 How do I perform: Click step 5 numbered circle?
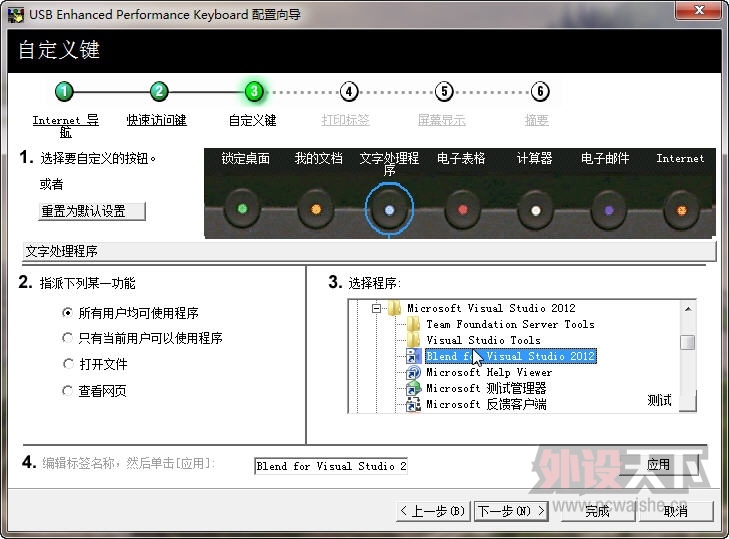[444, 92]
